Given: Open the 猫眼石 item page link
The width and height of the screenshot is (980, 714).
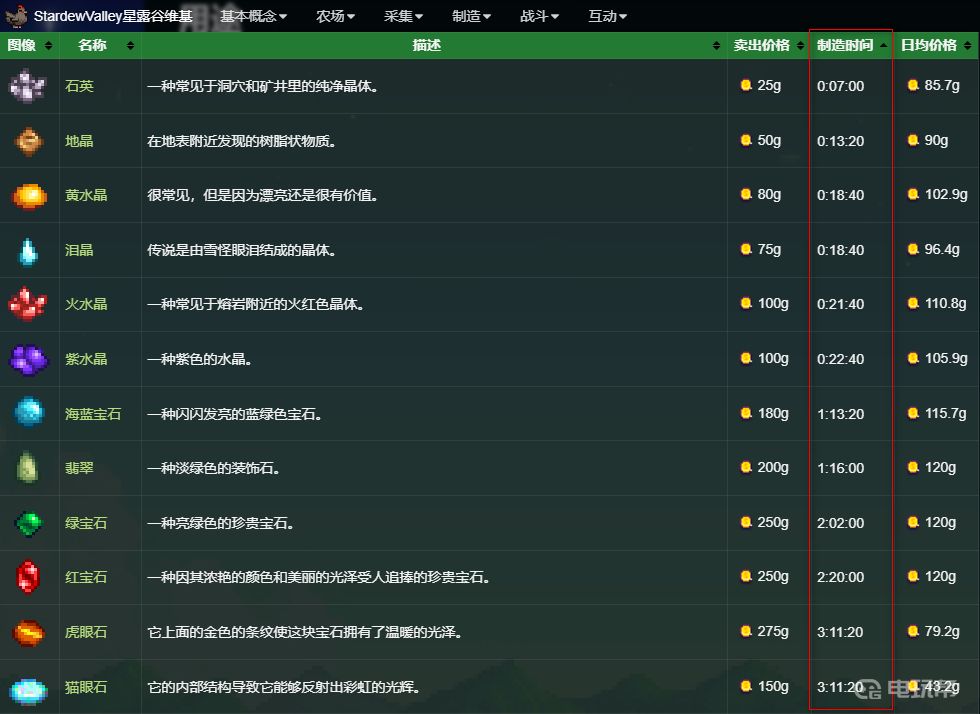Looking at the screenshot, I should click(86, 687).
